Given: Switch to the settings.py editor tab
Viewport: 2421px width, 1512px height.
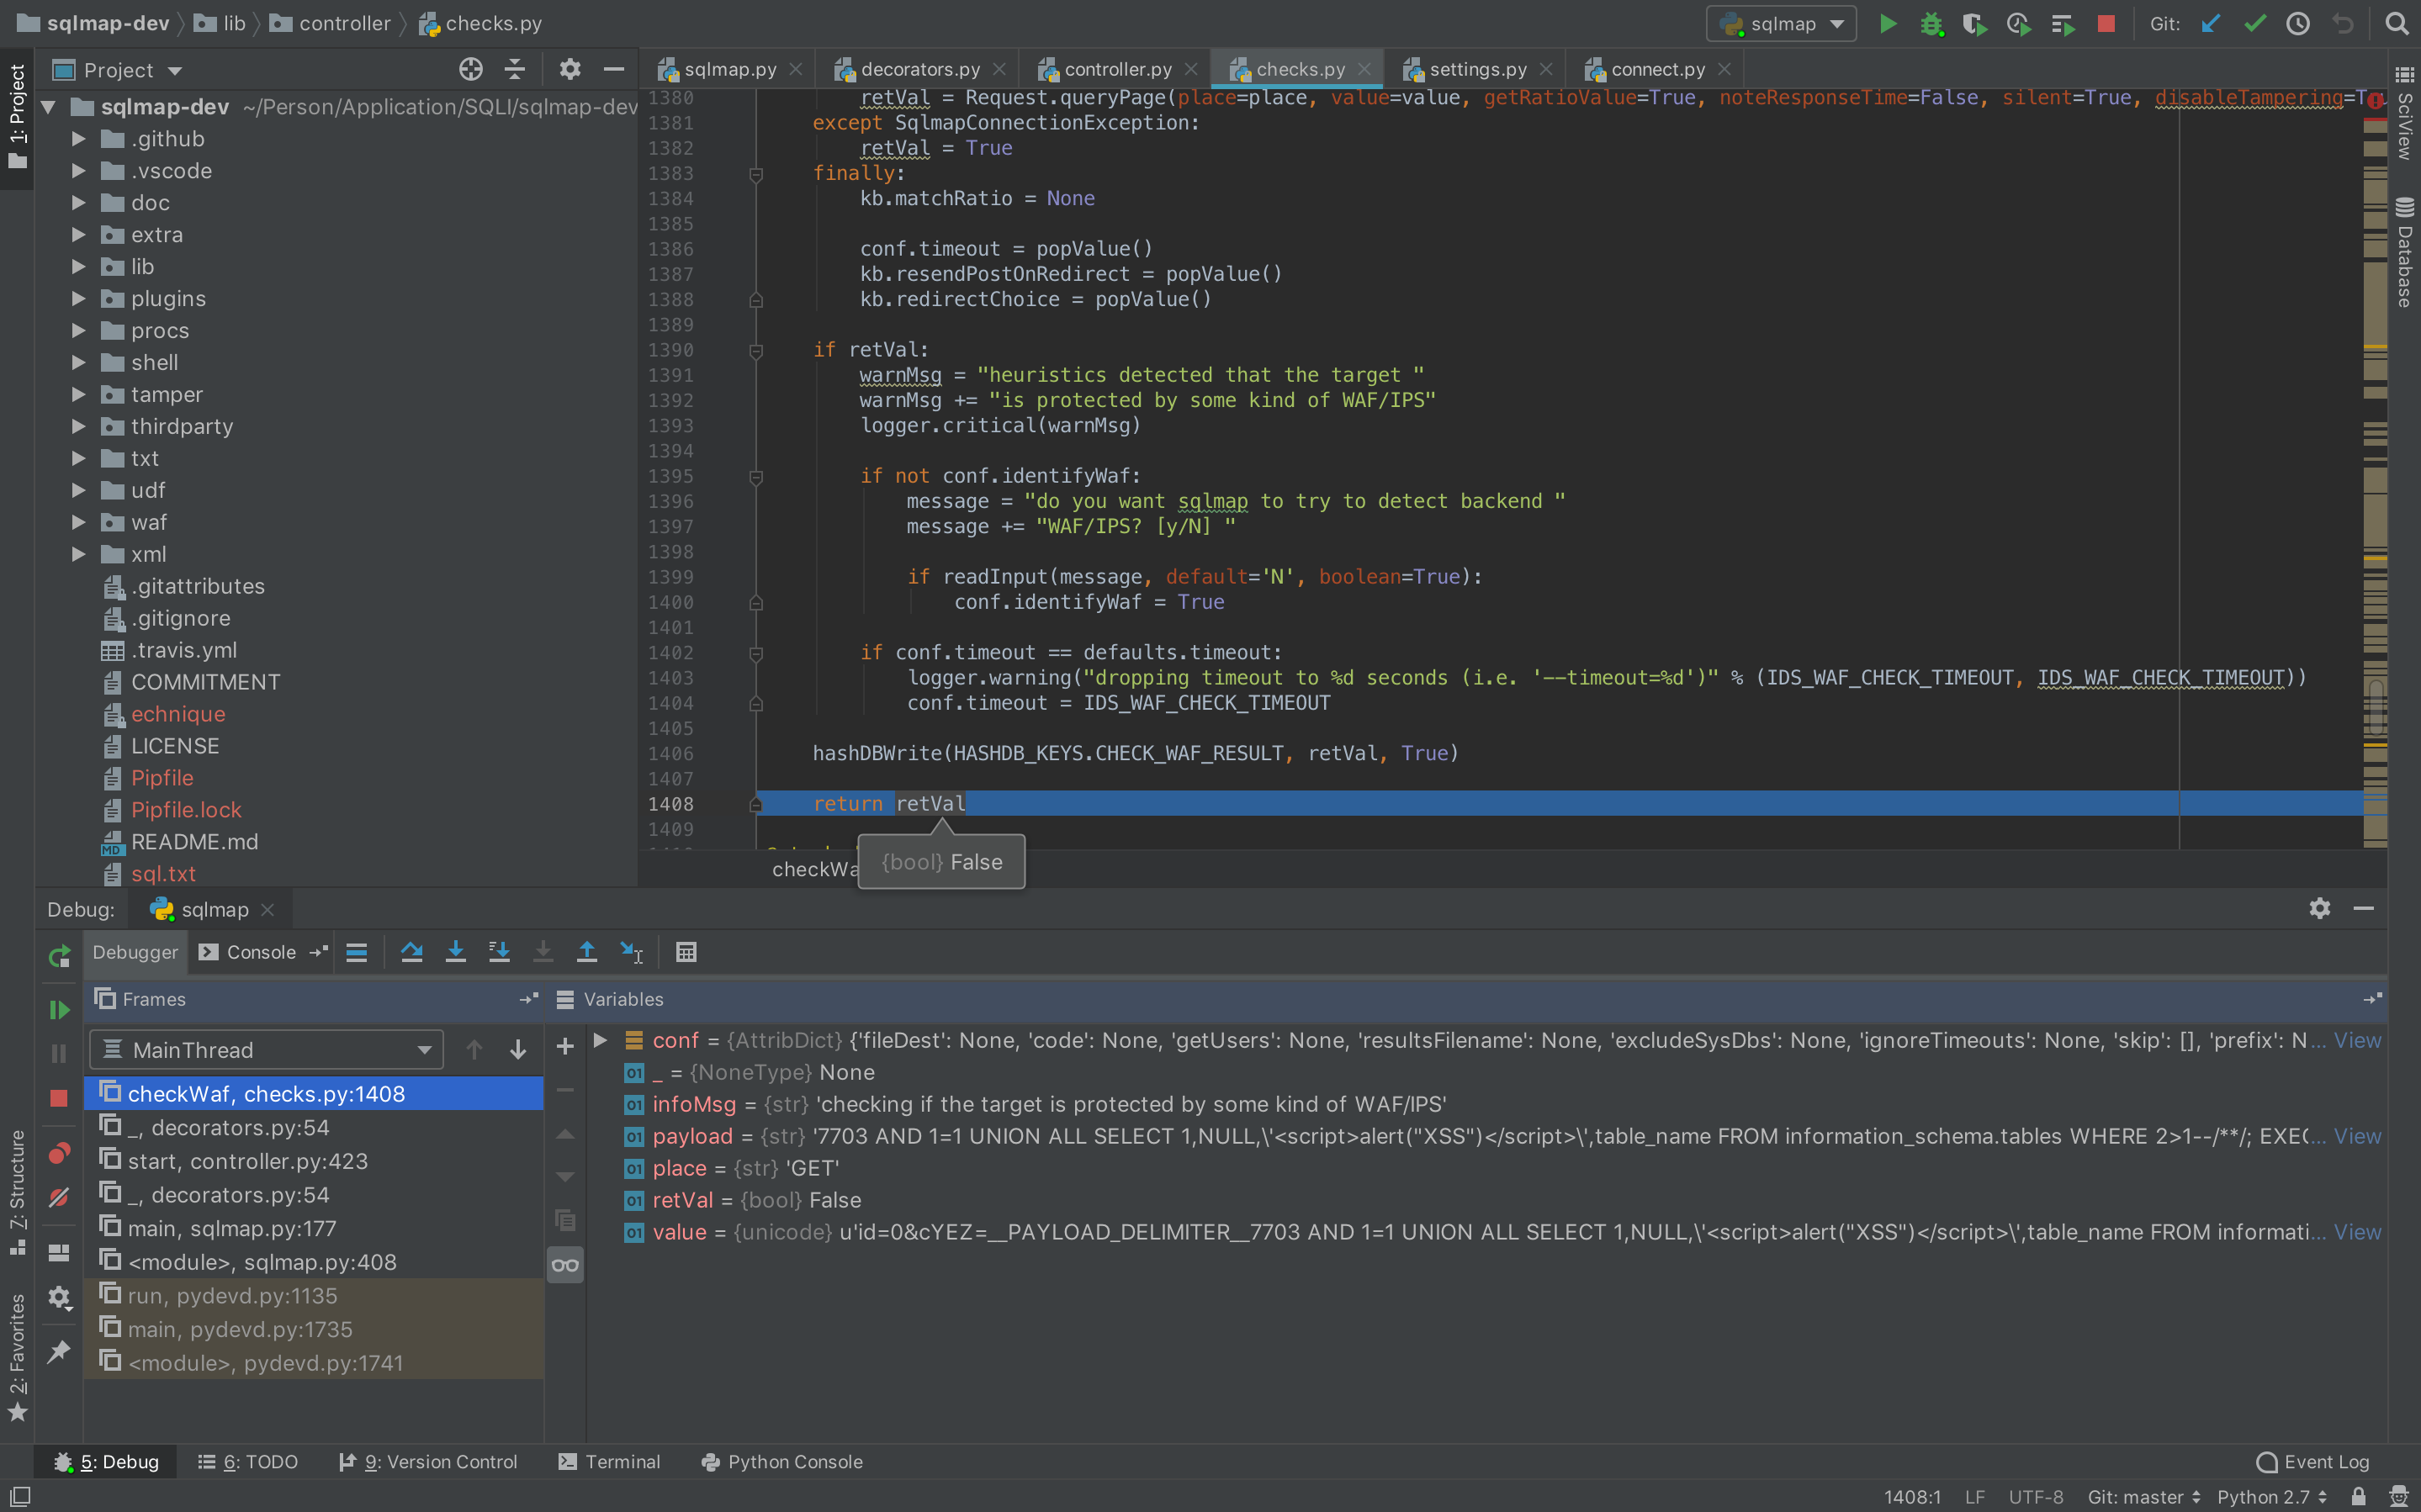Looking at the screenshot, I should coord(1477,69).
